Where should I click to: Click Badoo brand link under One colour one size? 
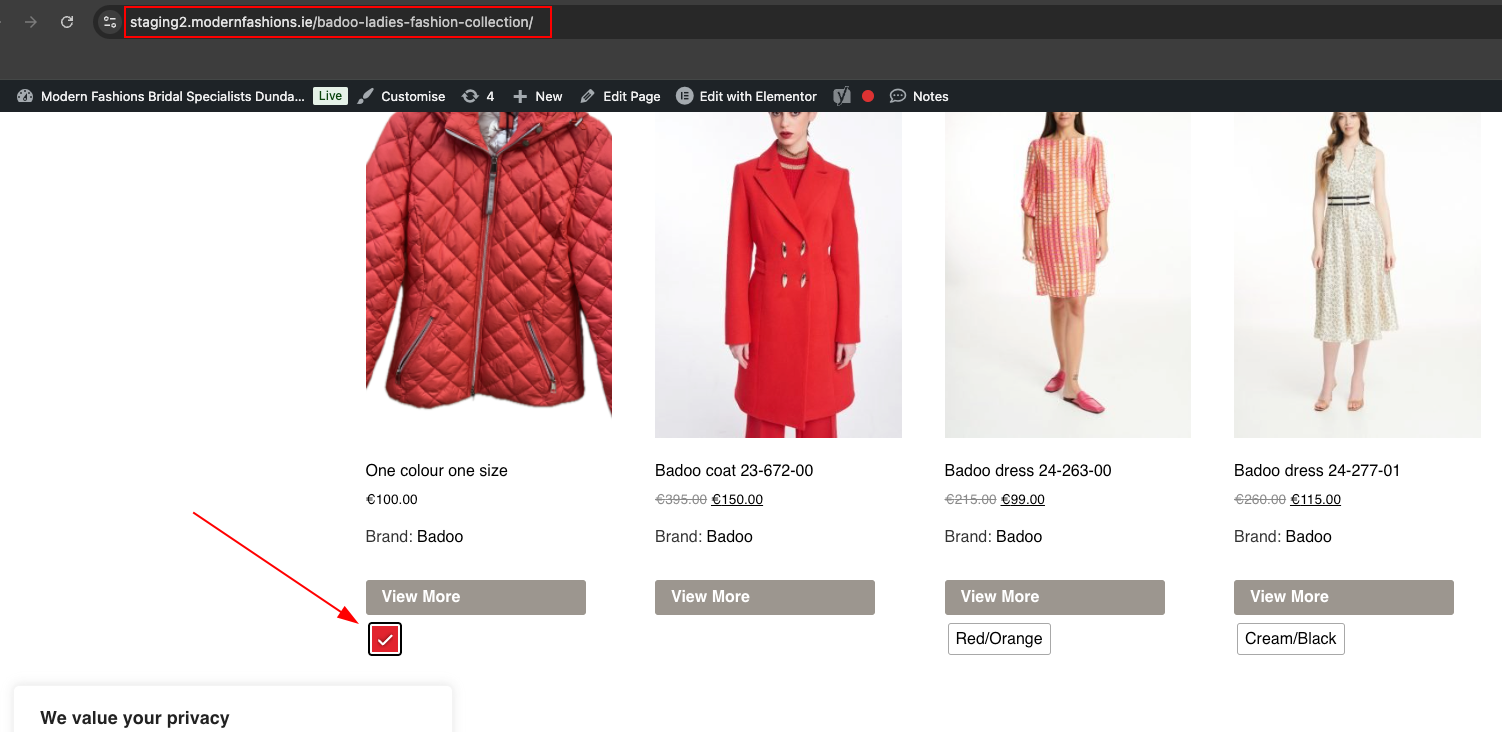point(440,536)
